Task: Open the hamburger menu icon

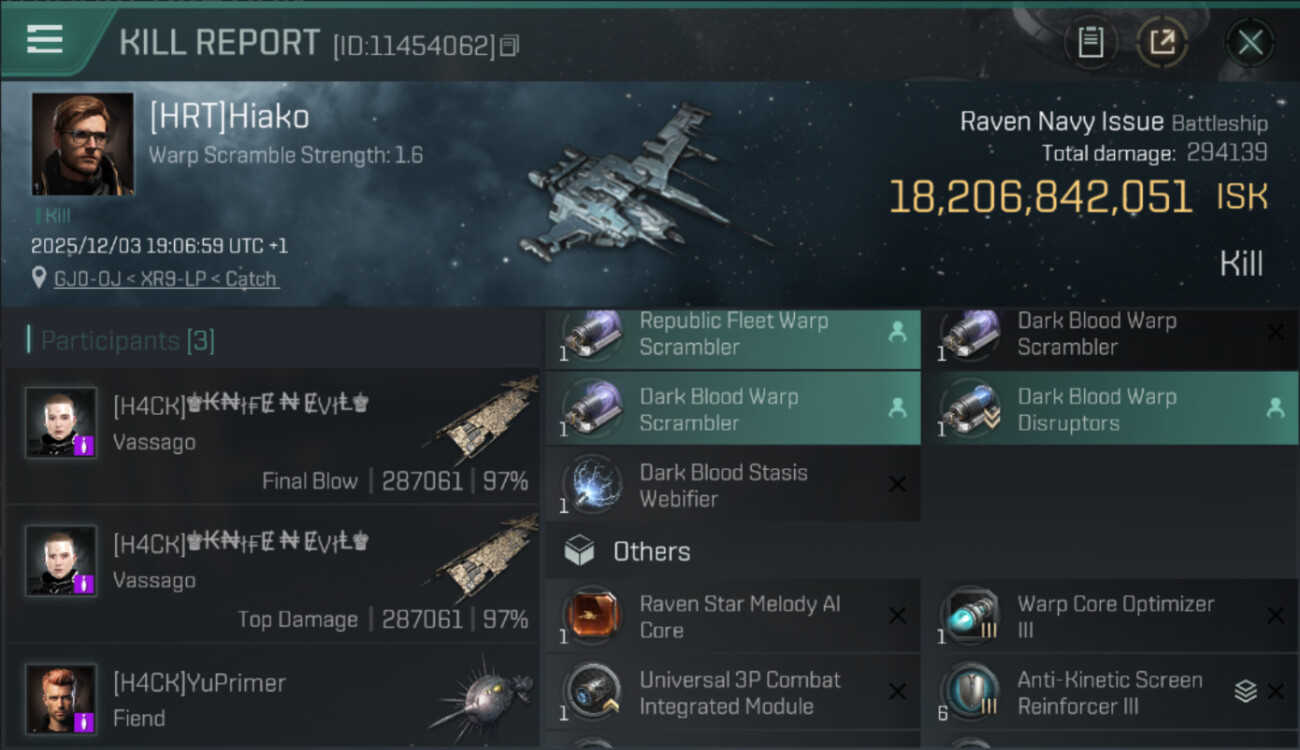Action: click(45, 40)
